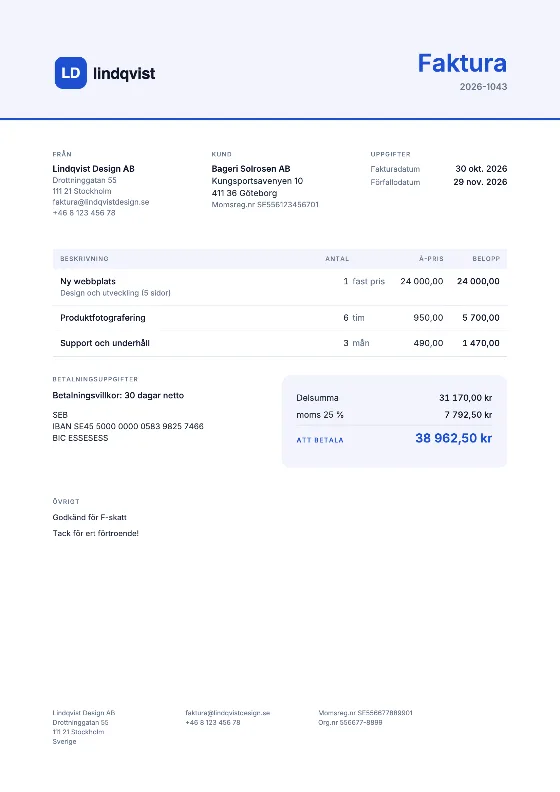Select due date 29 nov. 2026
Image resolution: width=560 pixels, height=792 pixels.
[x=480, y=182]
